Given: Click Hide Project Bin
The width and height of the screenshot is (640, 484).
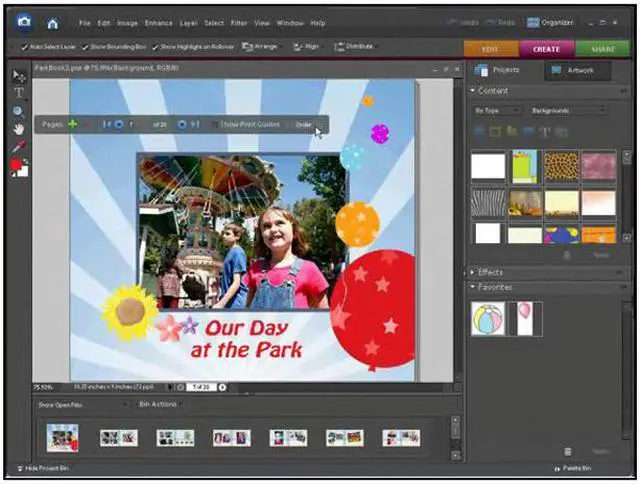Looking at the screenshot, I should (x=43, y=468).
